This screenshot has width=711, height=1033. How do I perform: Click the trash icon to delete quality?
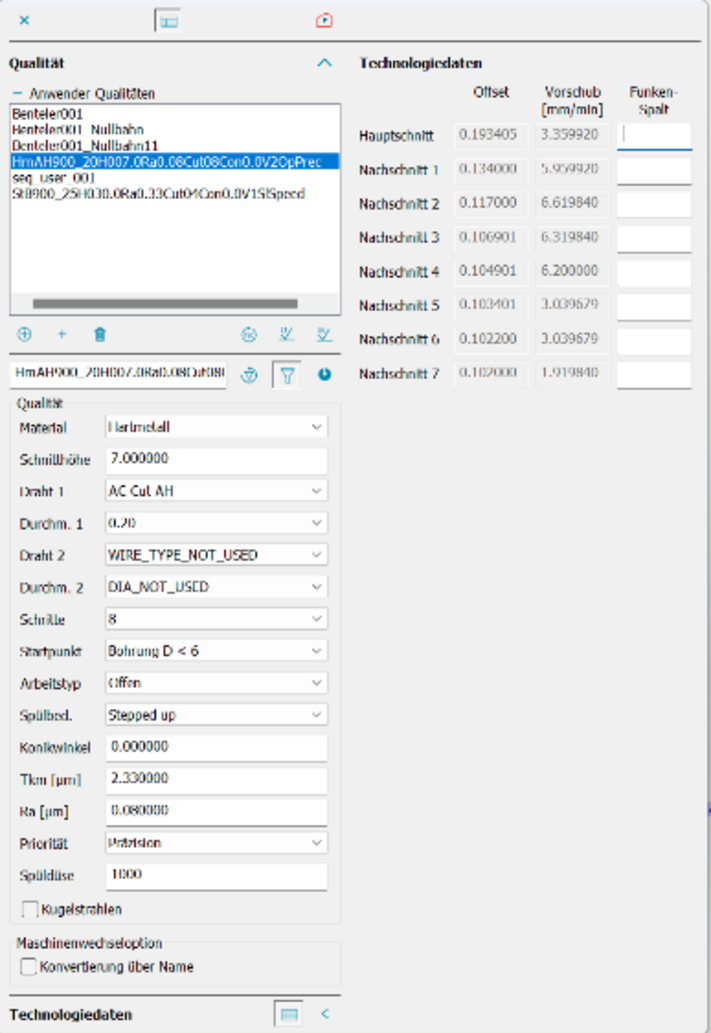tap(100, 335)
